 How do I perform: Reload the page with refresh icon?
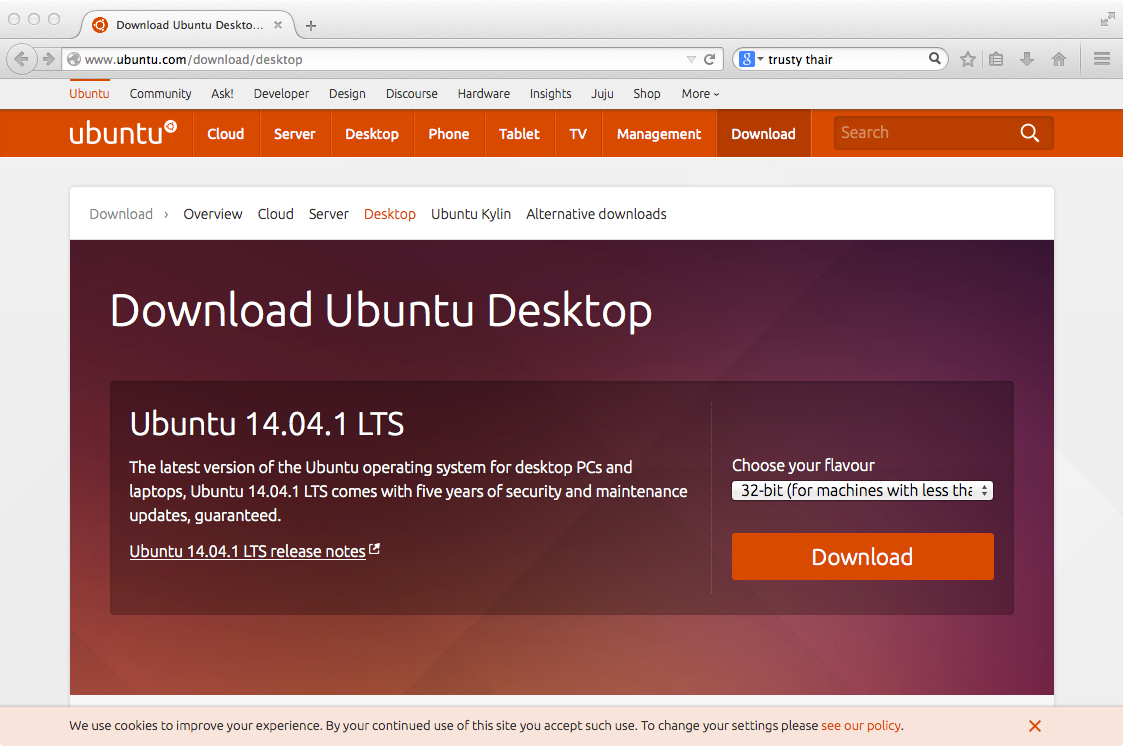pos(710,59)
